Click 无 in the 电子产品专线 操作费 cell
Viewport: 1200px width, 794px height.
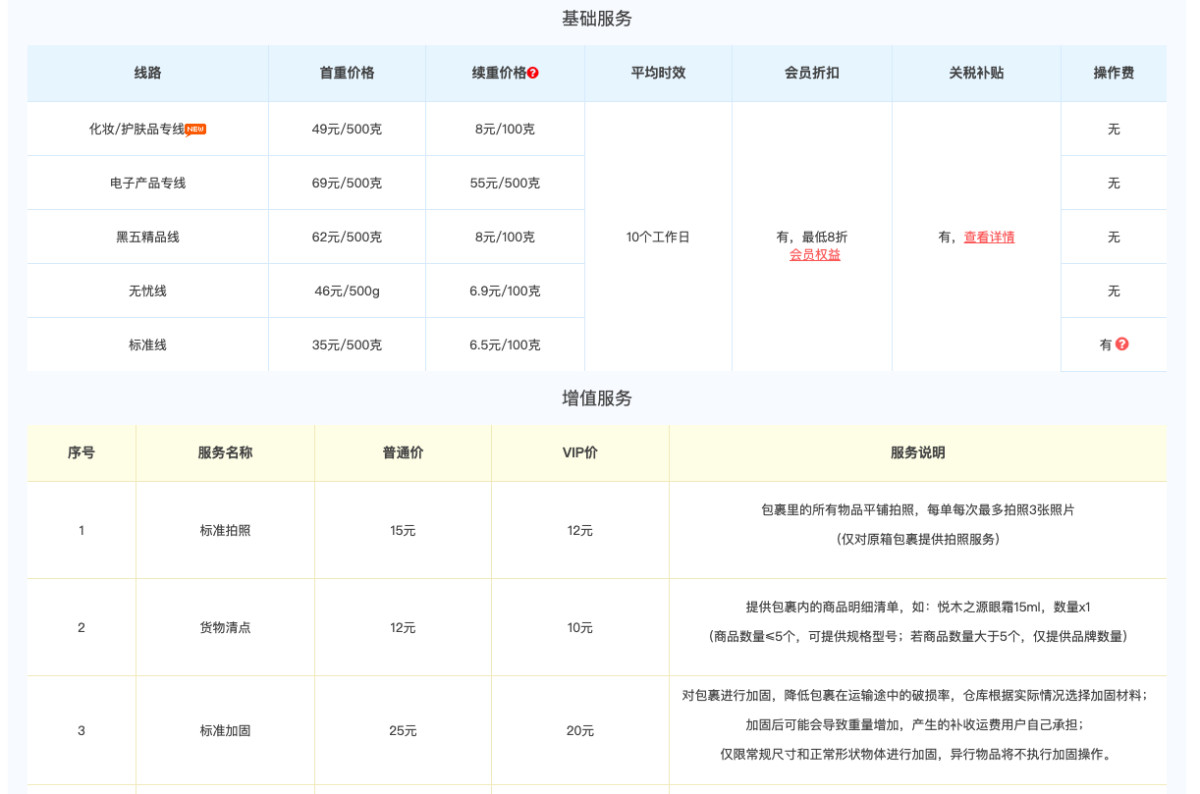click(x=1114, y=183)
